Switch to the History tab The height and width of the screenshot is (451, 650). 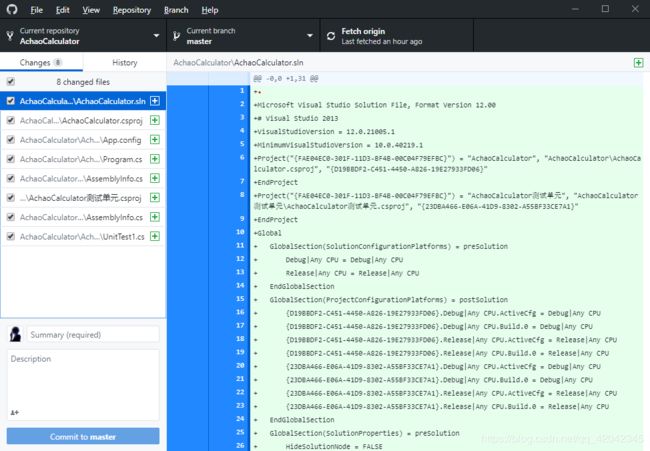click(x=124, y=63)
